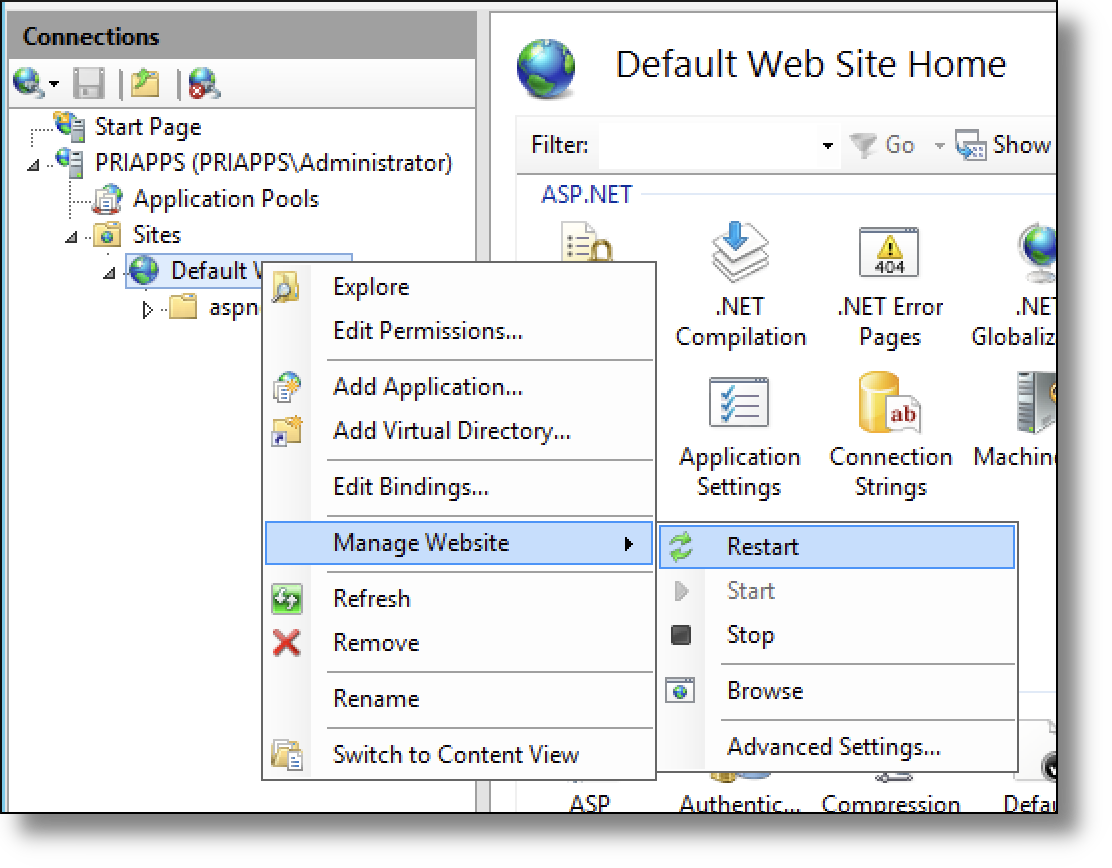
Task: Choose Rename from the context menu
Action: point(458,699)
